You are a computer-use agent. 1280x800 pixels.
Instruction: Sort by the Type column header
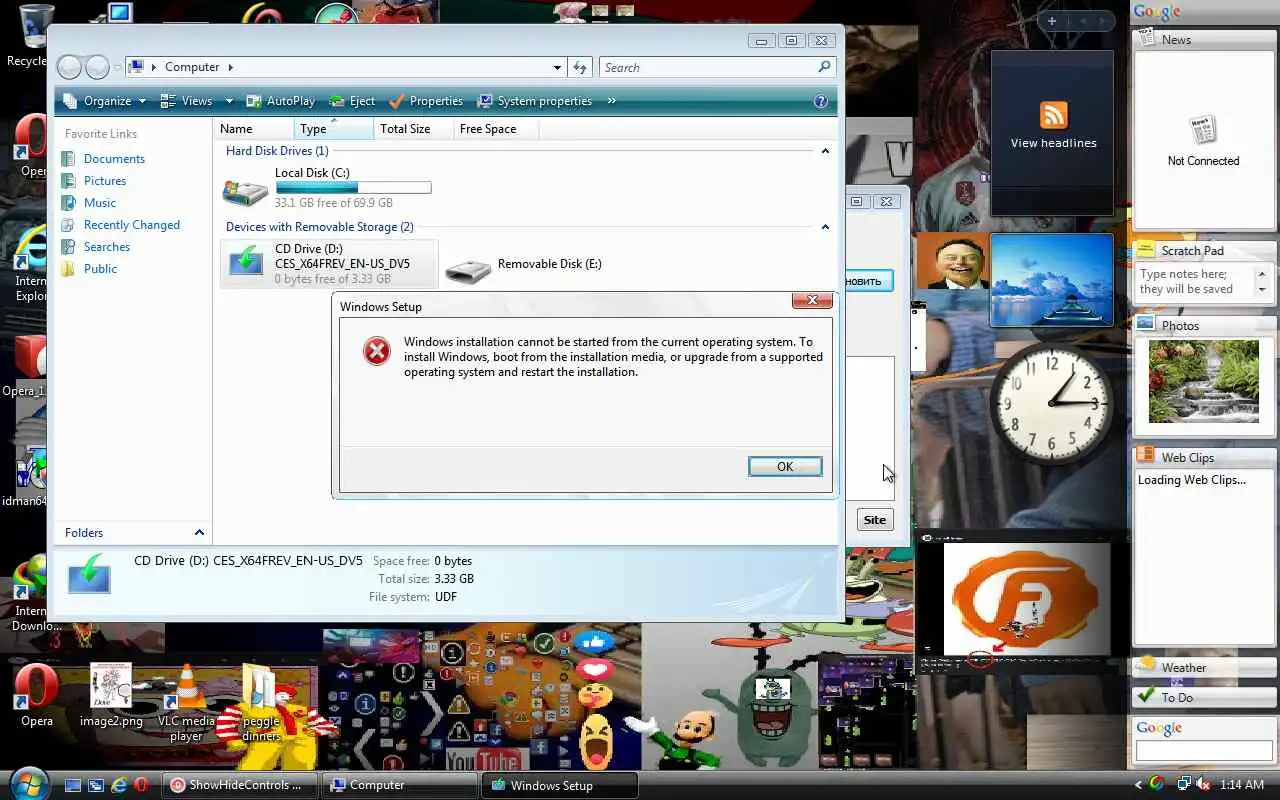point(334,129)
